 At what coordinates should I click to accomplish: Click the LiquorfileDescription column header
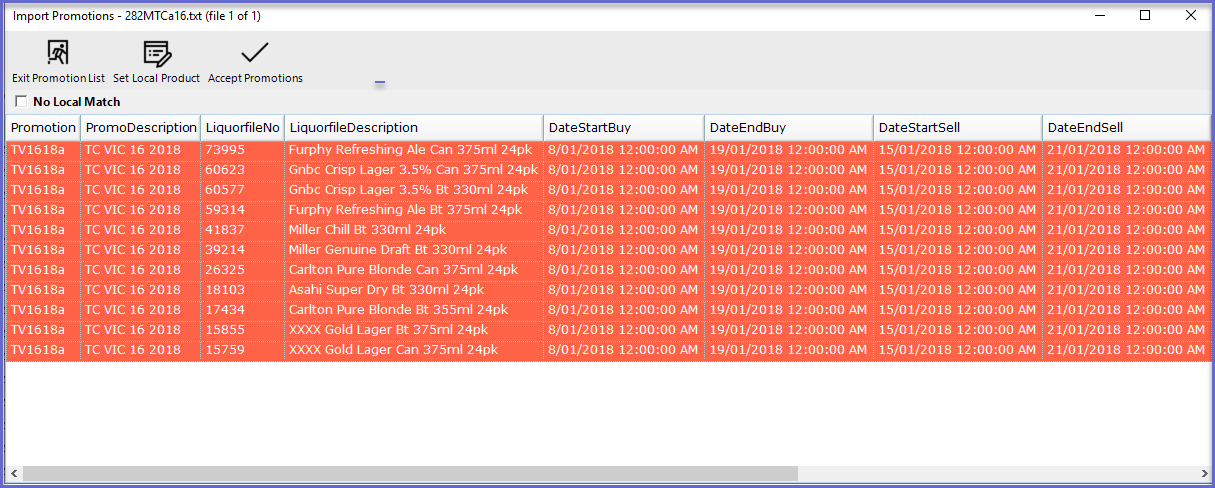pos(415,128)
